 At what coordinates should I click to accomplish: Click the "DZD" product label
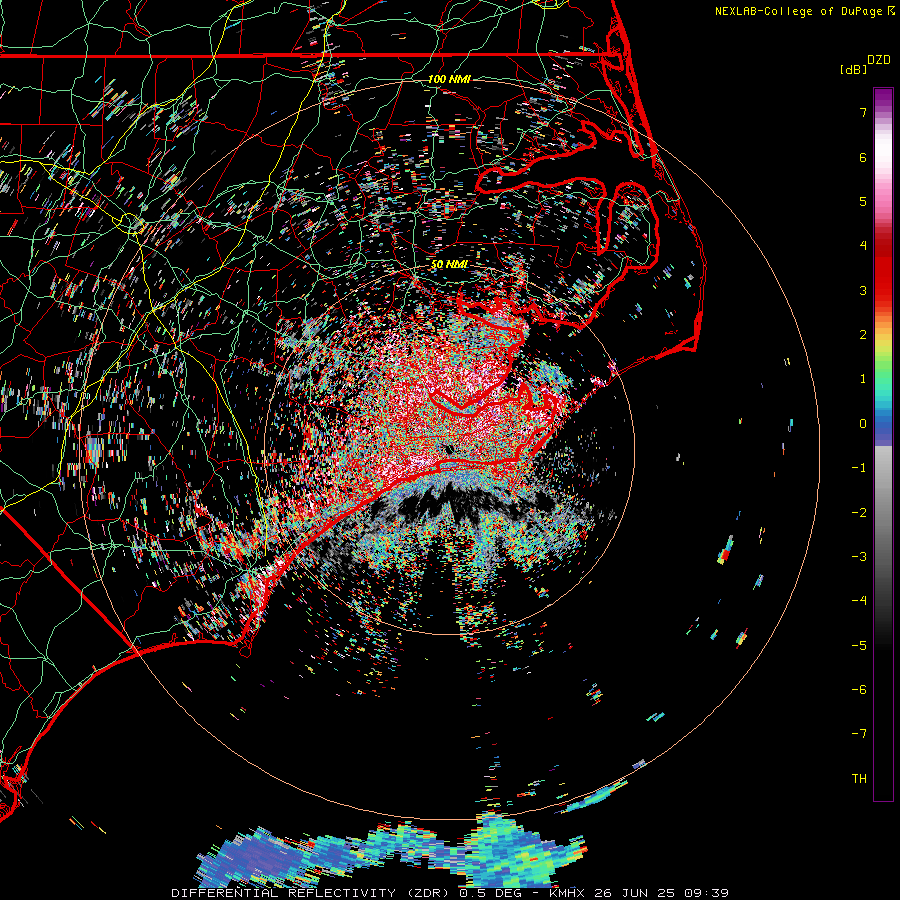pos(879,60)
